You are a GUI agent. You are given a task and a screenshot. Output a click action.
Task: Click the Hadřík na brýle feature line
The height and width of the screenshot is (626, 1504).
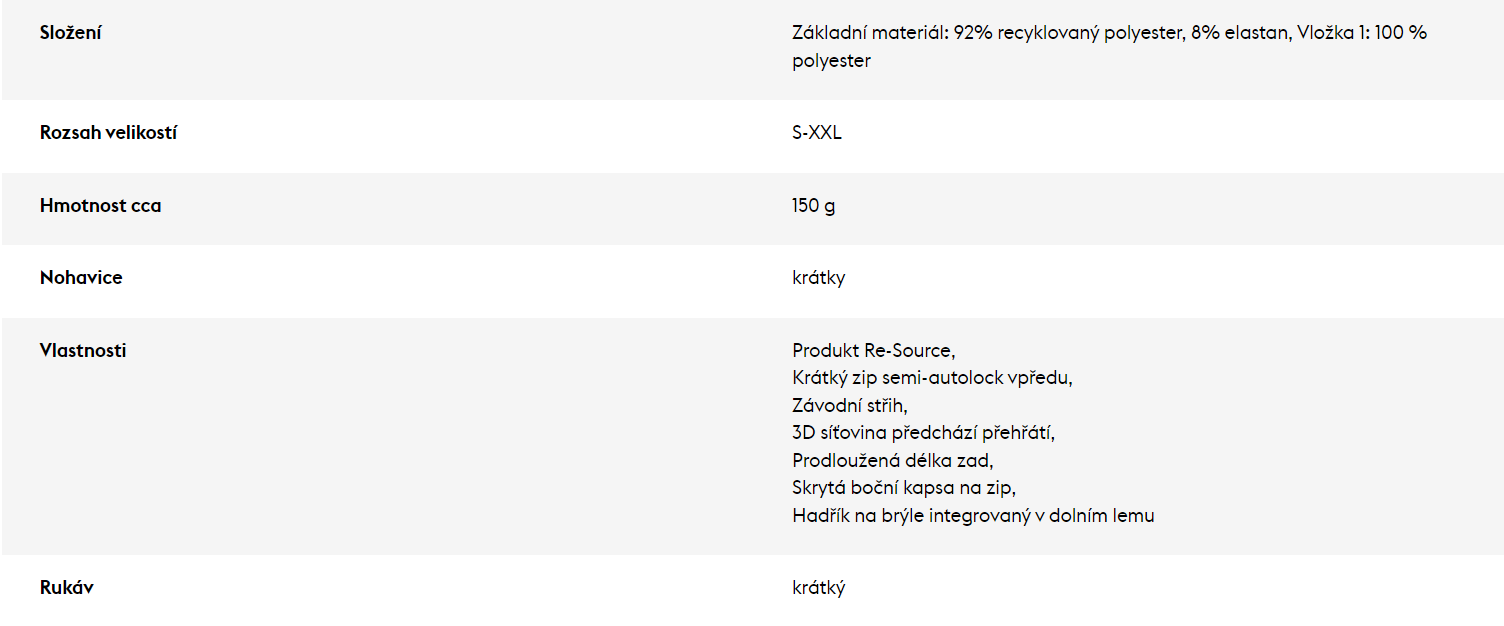[973, 516]
